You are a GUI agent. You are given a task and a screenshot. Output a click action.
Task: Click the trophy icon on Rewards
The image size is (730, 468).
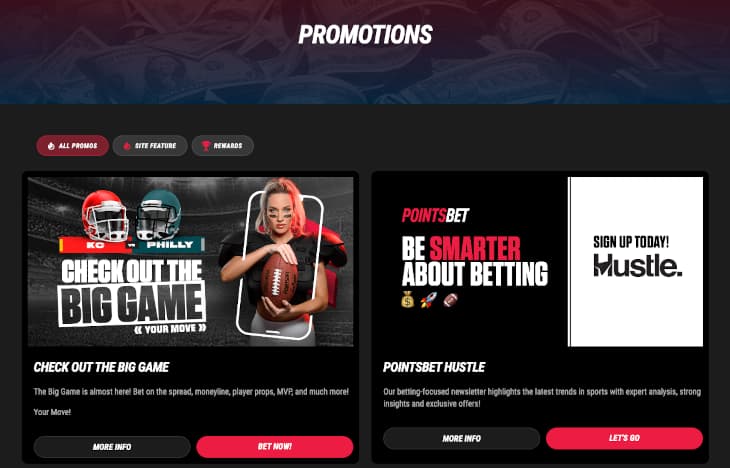(x=206, y=146)
